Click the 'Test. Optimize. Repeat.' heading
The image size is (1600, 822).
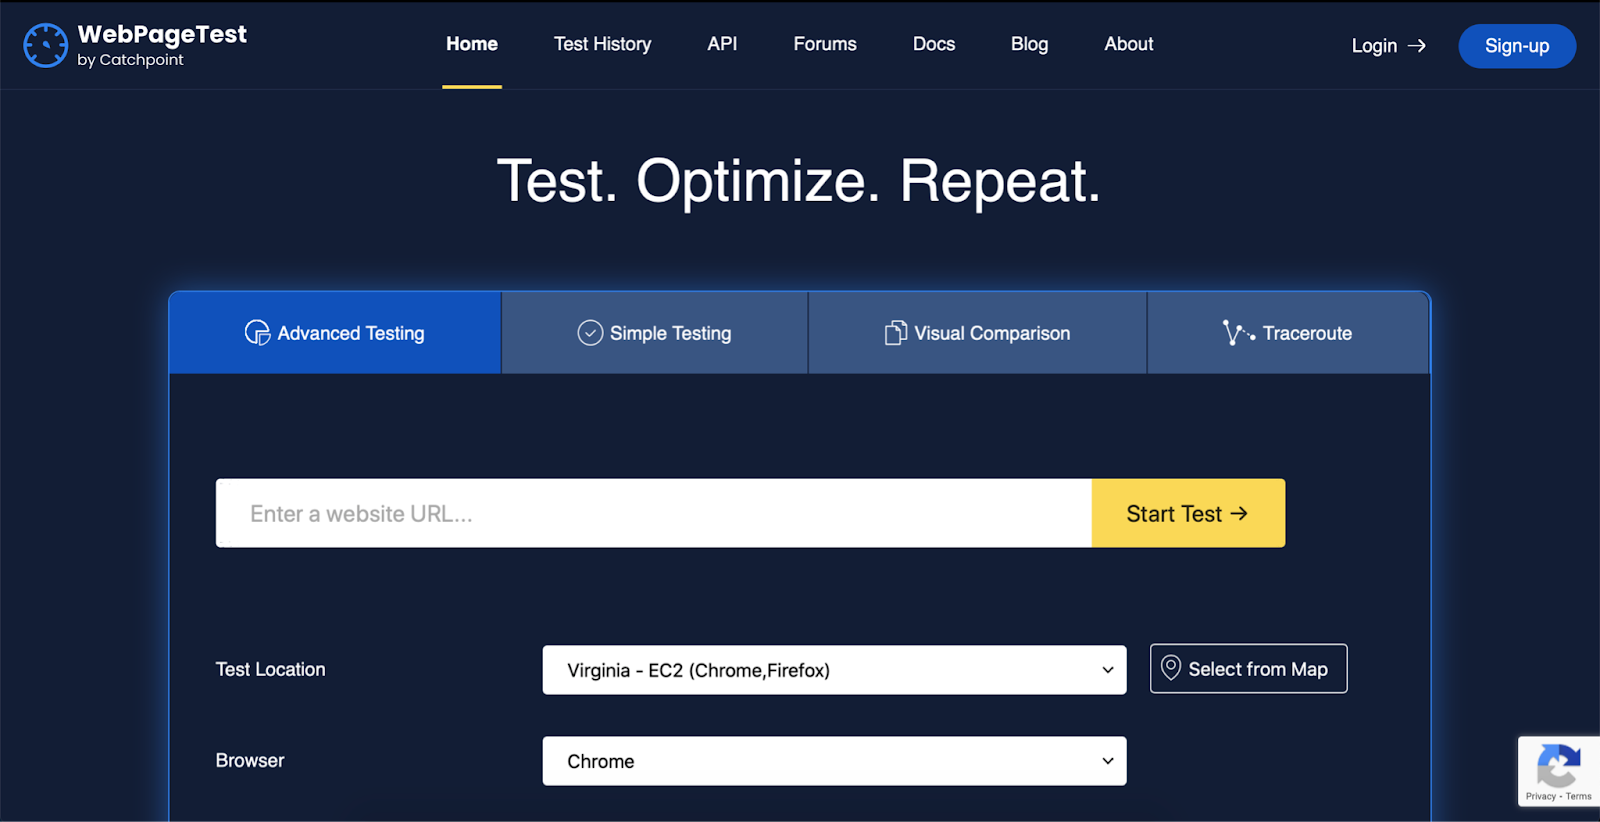[799, 181]
